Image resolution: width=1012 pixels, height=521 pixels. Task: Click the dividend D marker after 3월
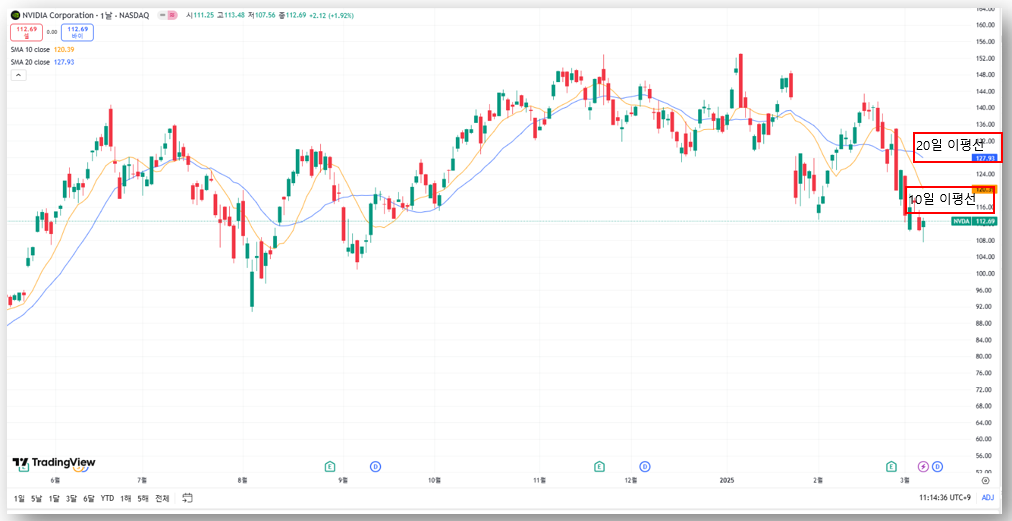[937, 466]
